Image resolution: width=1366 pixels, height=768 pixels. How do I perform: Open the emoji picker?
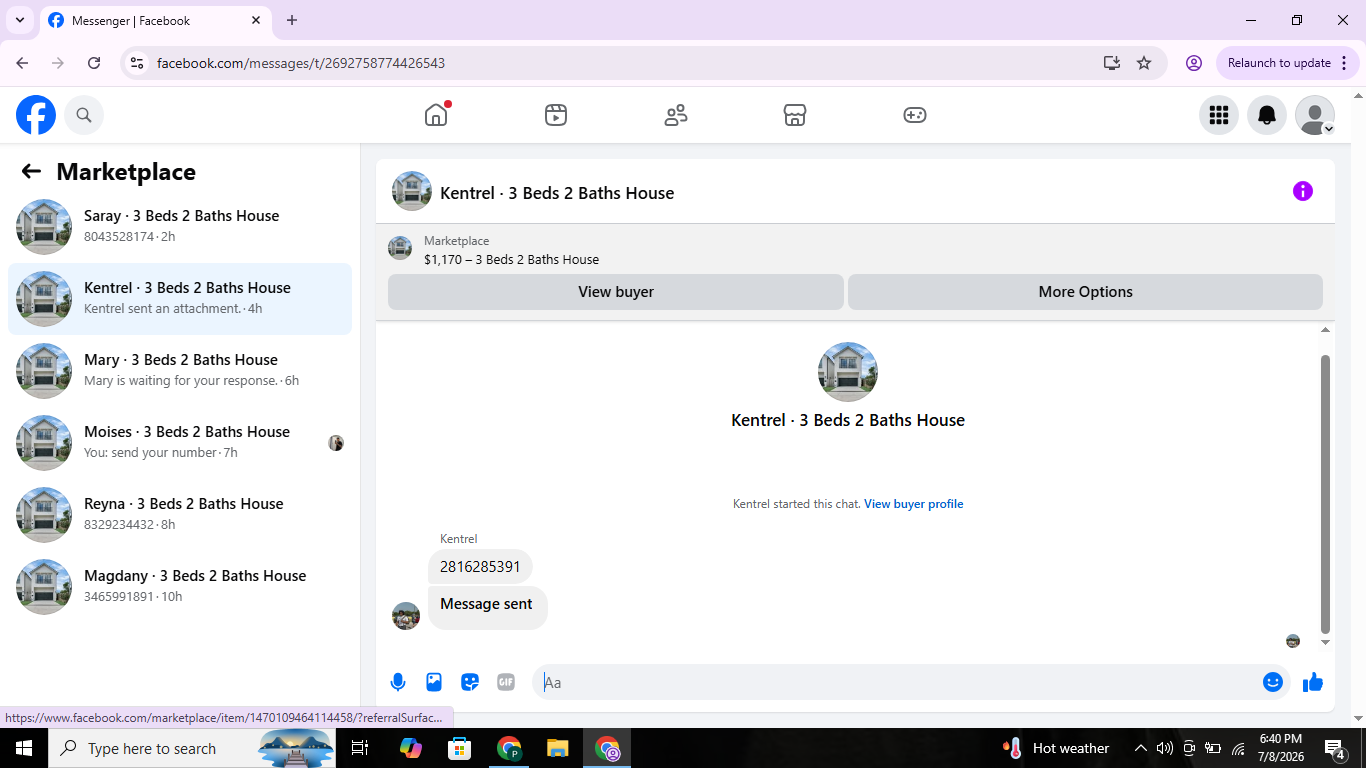(x=1273, y=682)
